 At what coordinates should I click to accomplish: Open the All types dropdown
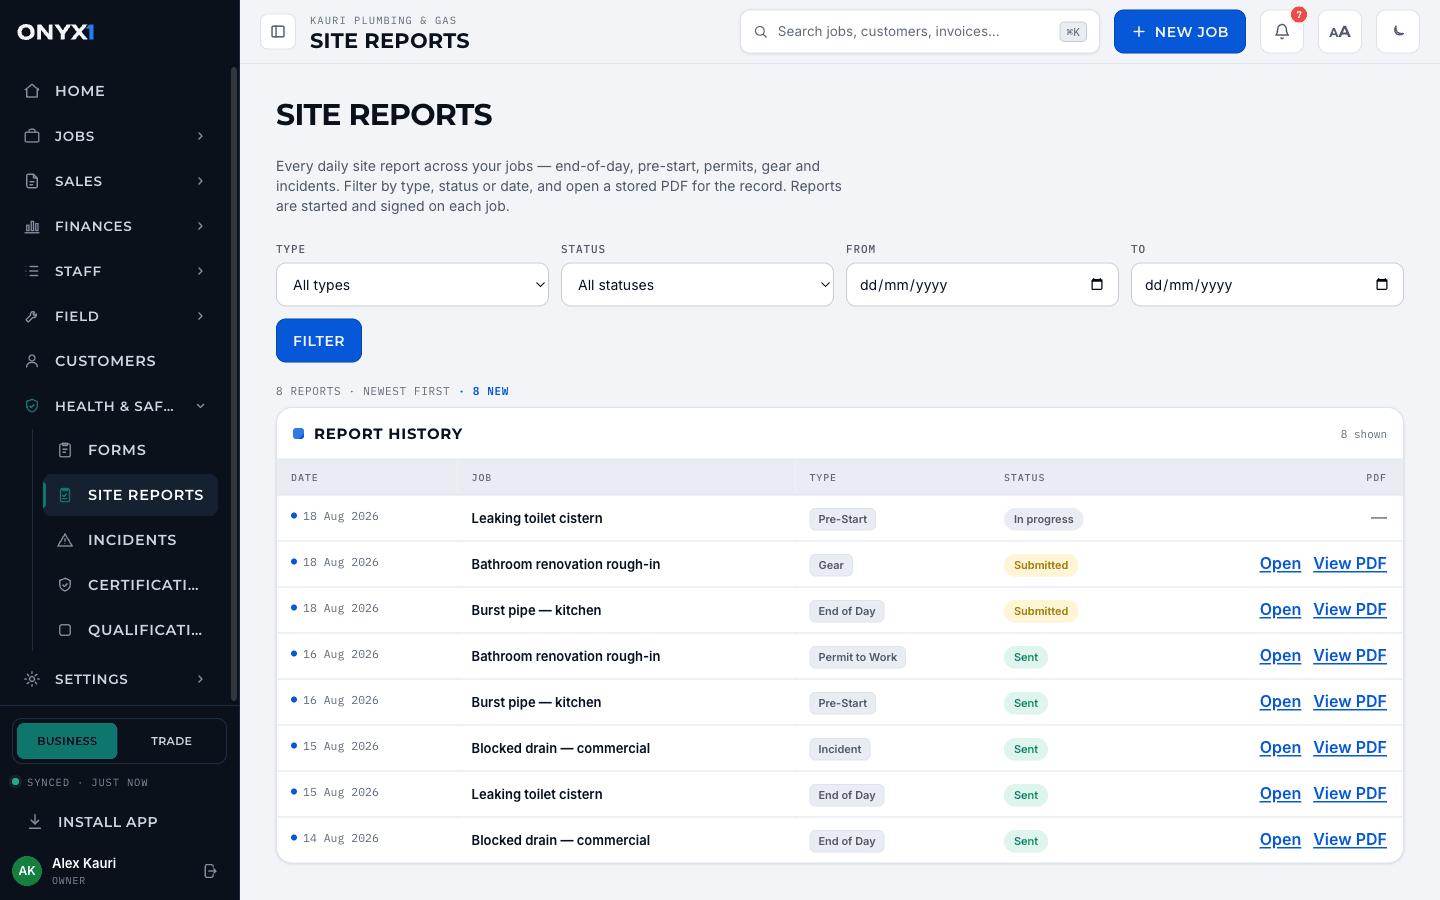(412, 285)
